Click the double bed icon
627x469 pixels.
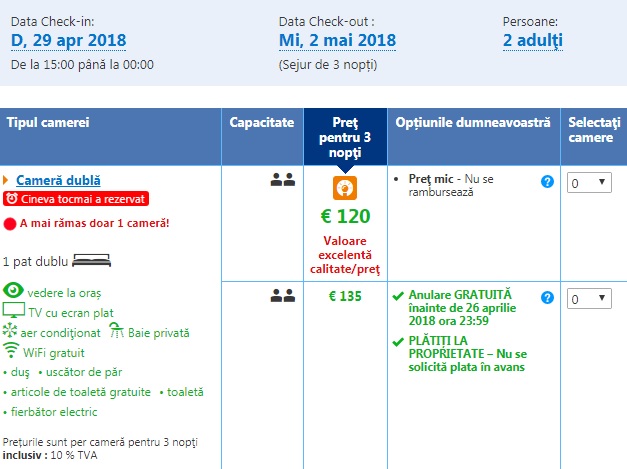tap(93, 261)
